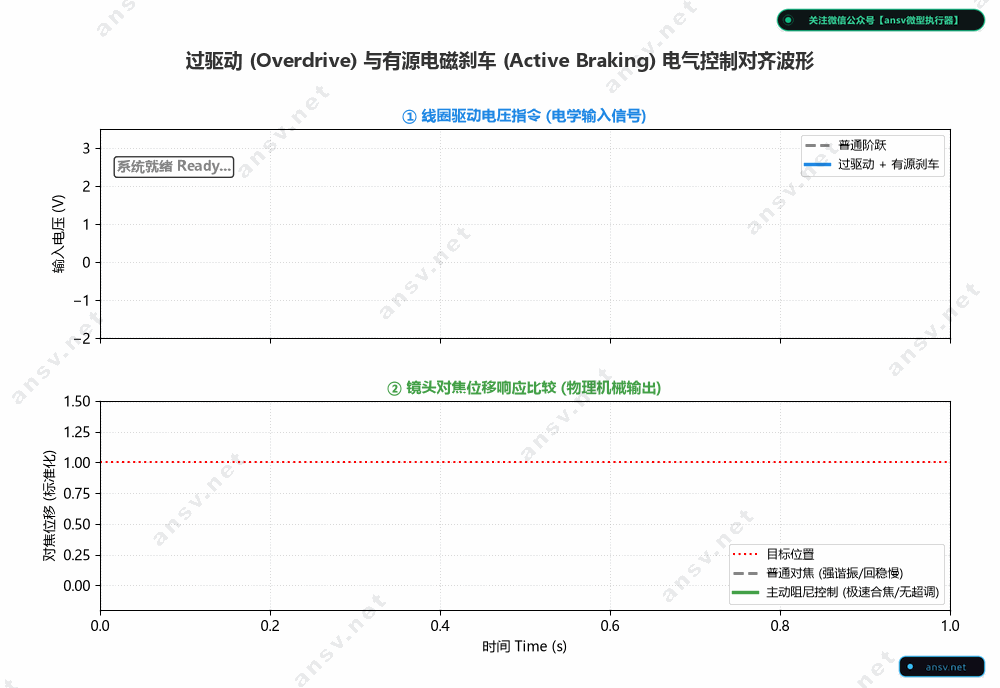Click the 3 tick on the voltage axis

coord(86,149)
